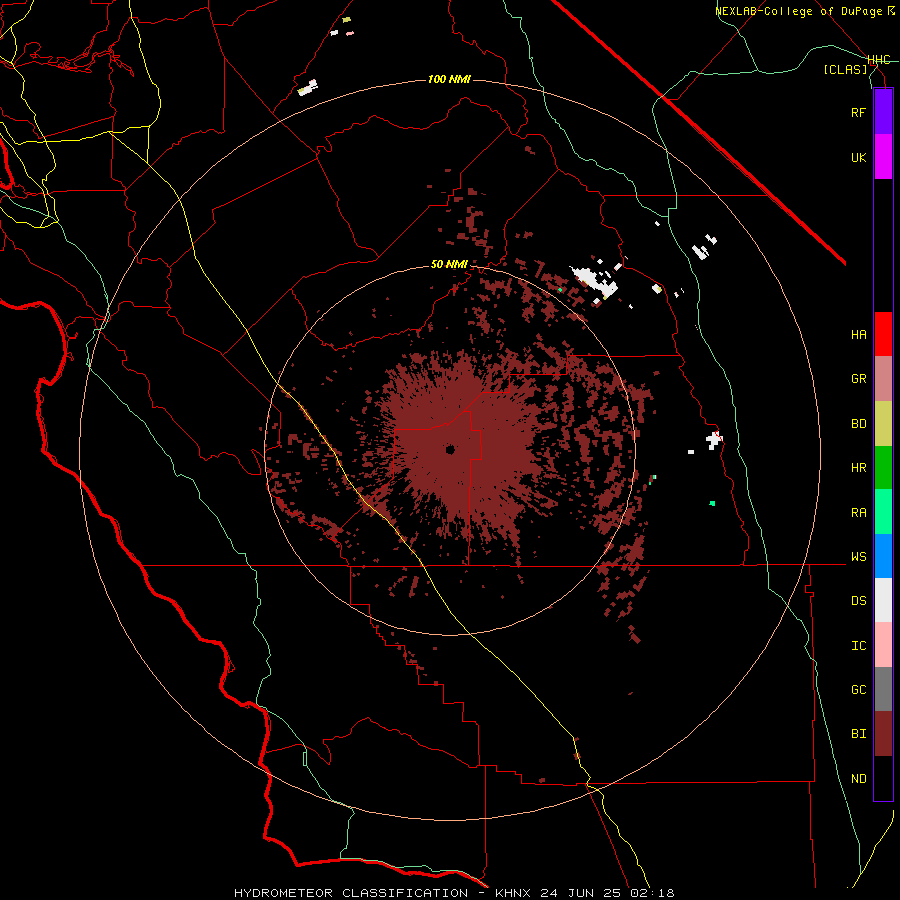Click the BD legend label

tap(858, 424)
